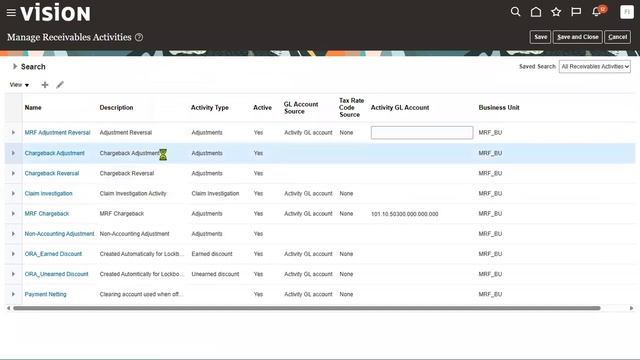This screenshot has height=360, width=640.
Task: Click the Active column header
Action: tap(262, 108)
